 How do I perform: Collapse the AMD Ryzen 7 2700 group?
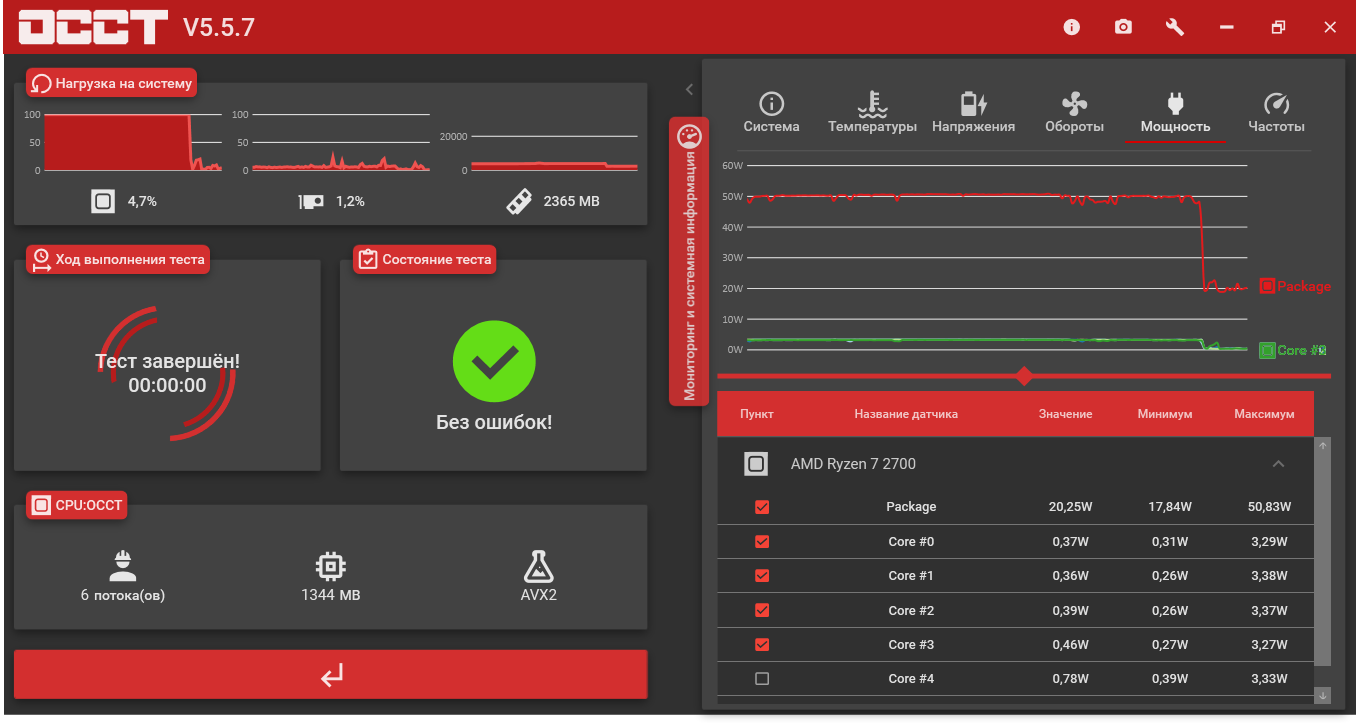(x=1277, y=464)
